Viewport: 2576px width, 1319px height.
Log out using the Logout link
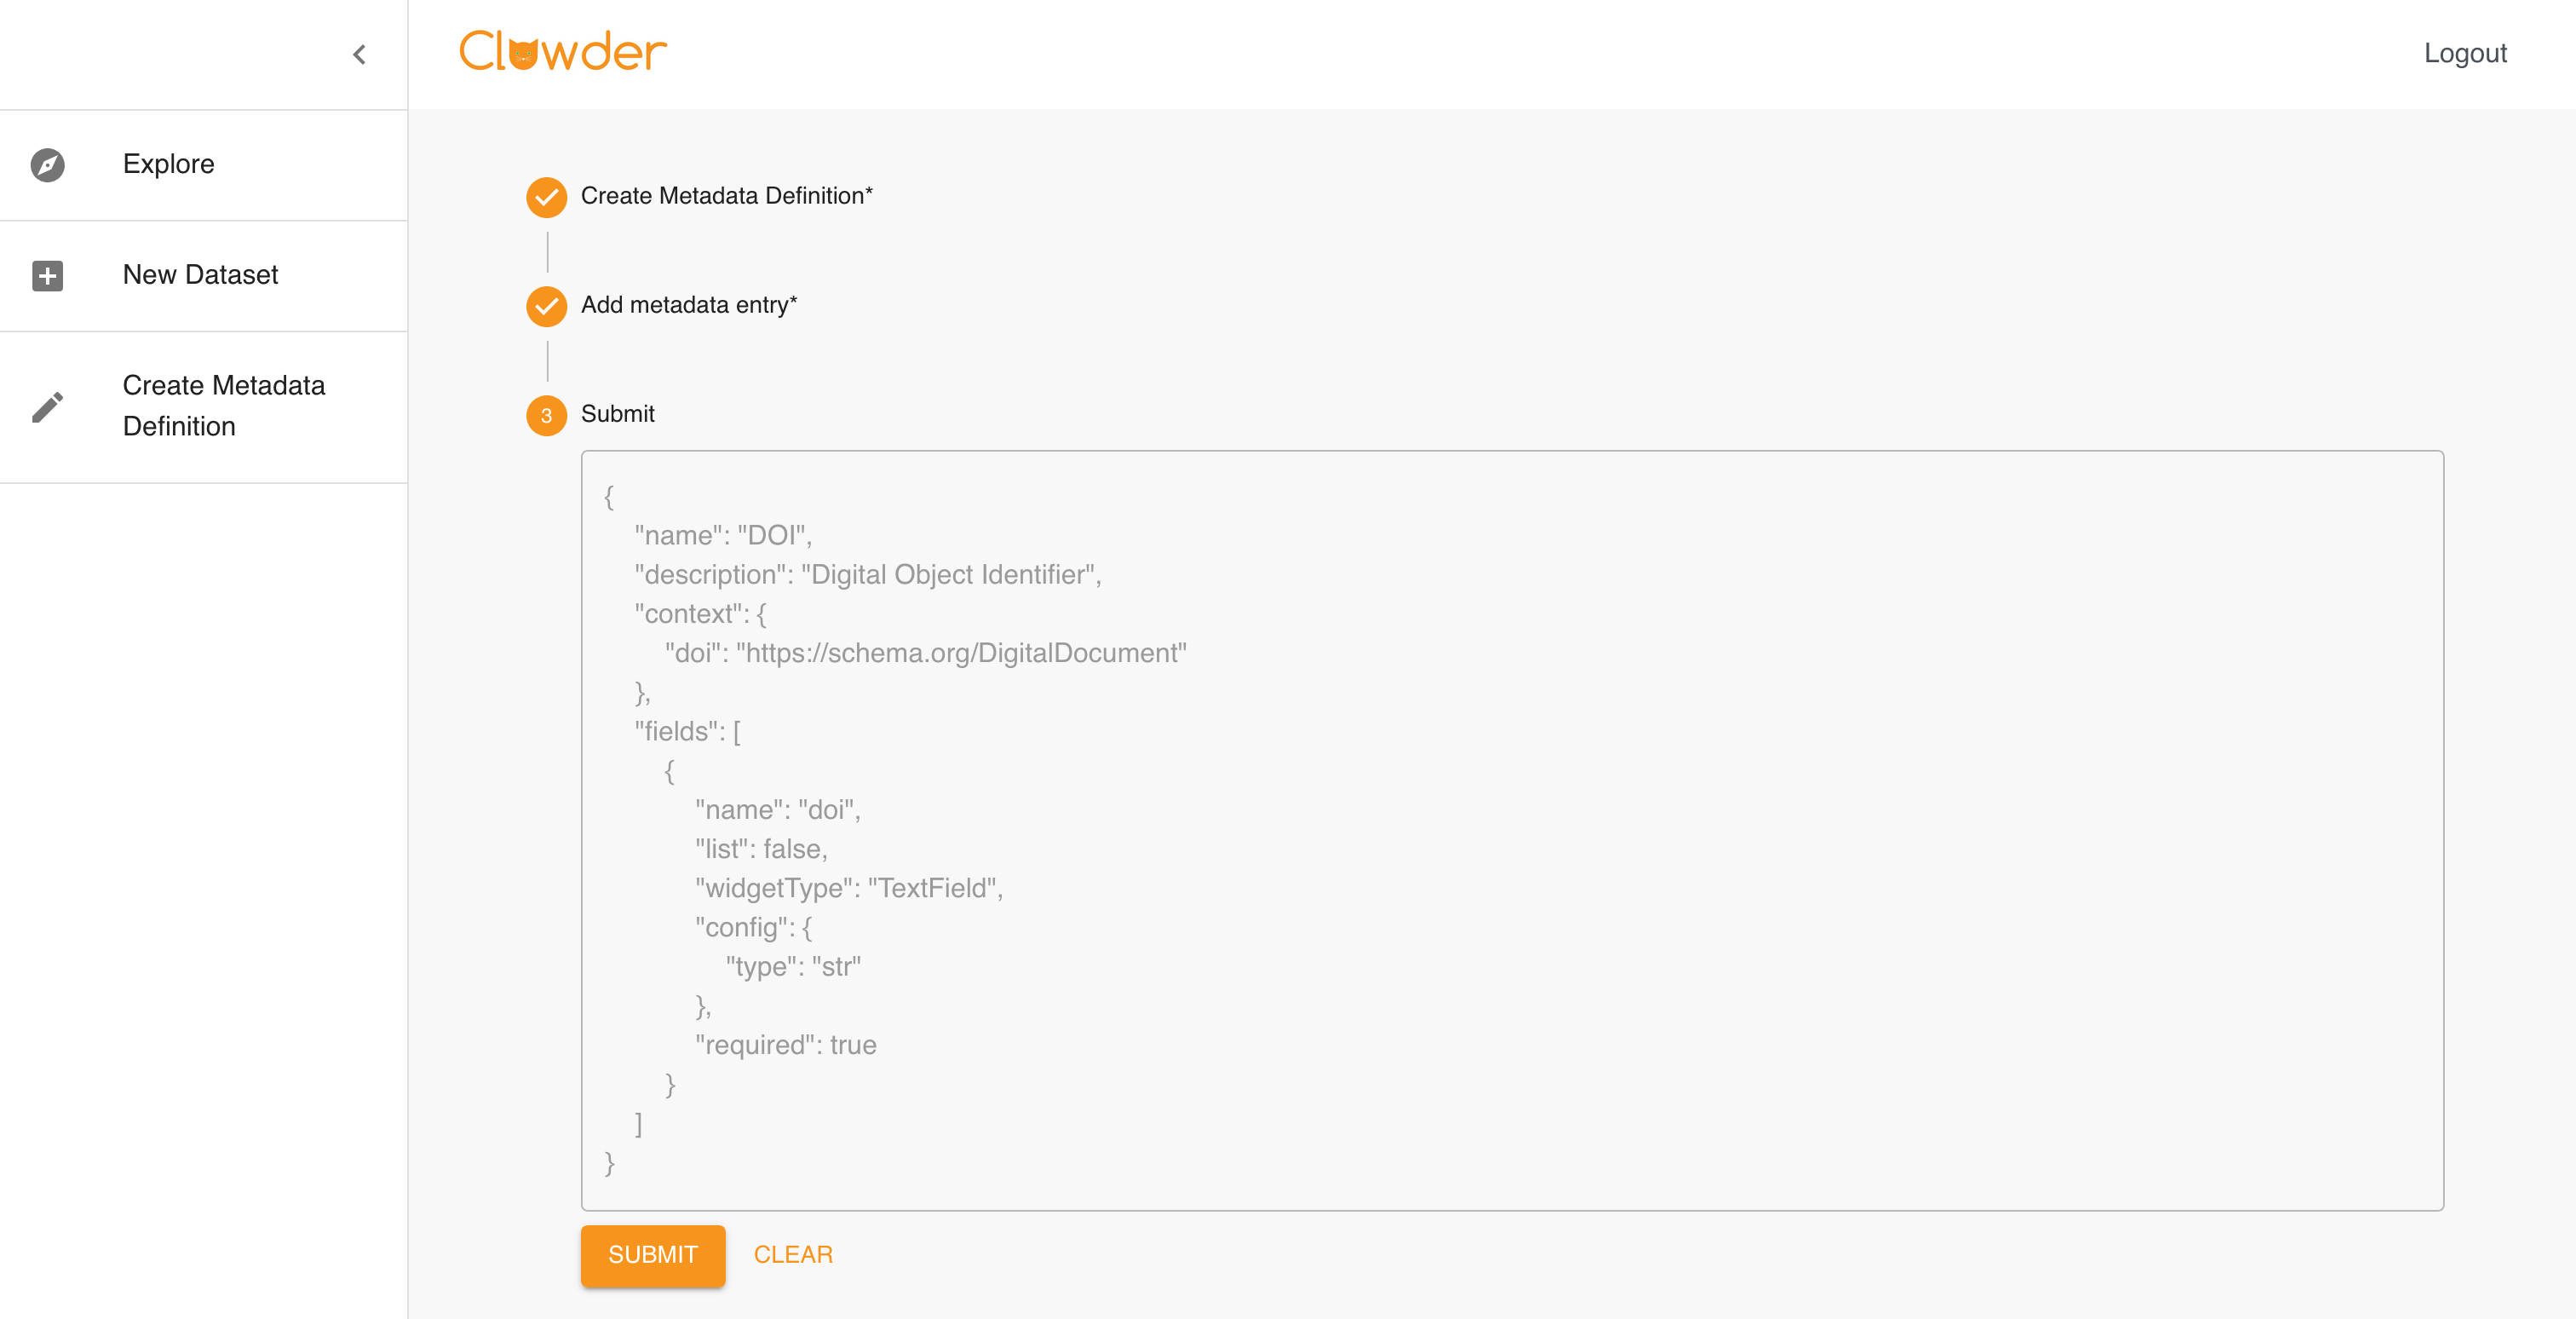(2464, 53)
